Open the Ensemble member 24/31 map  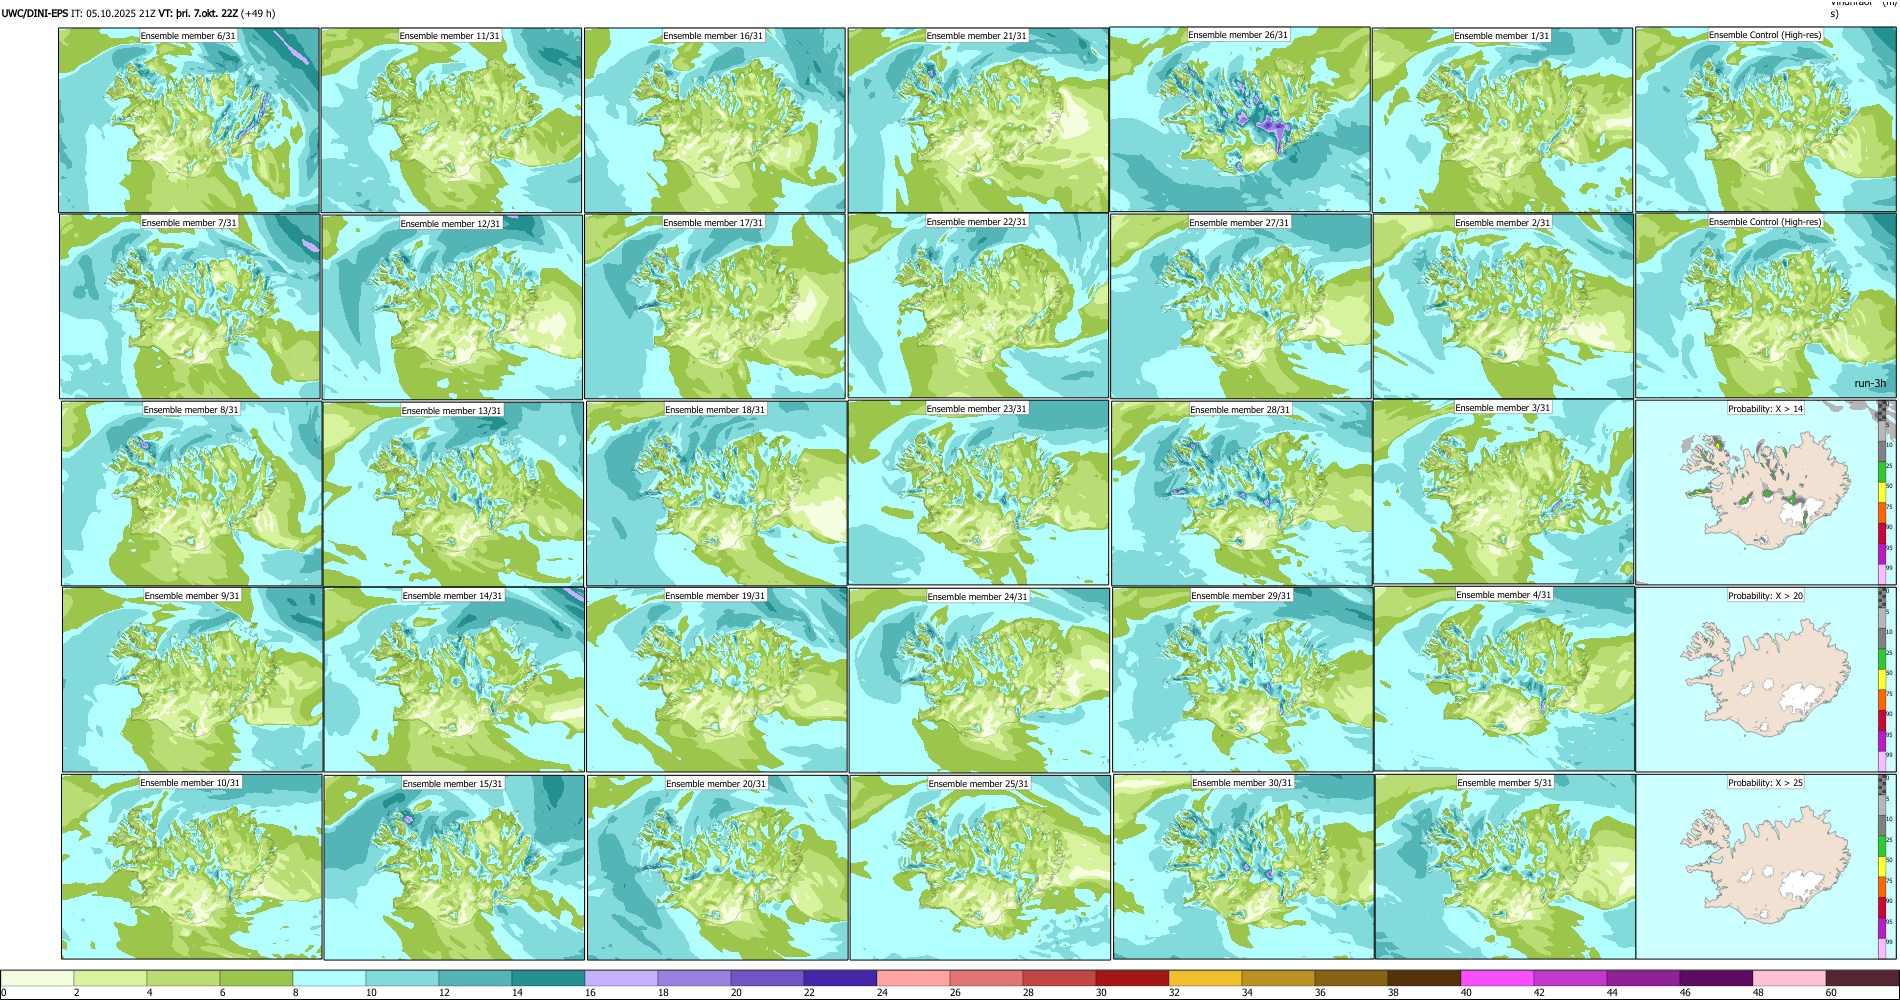tap(979, 681)
